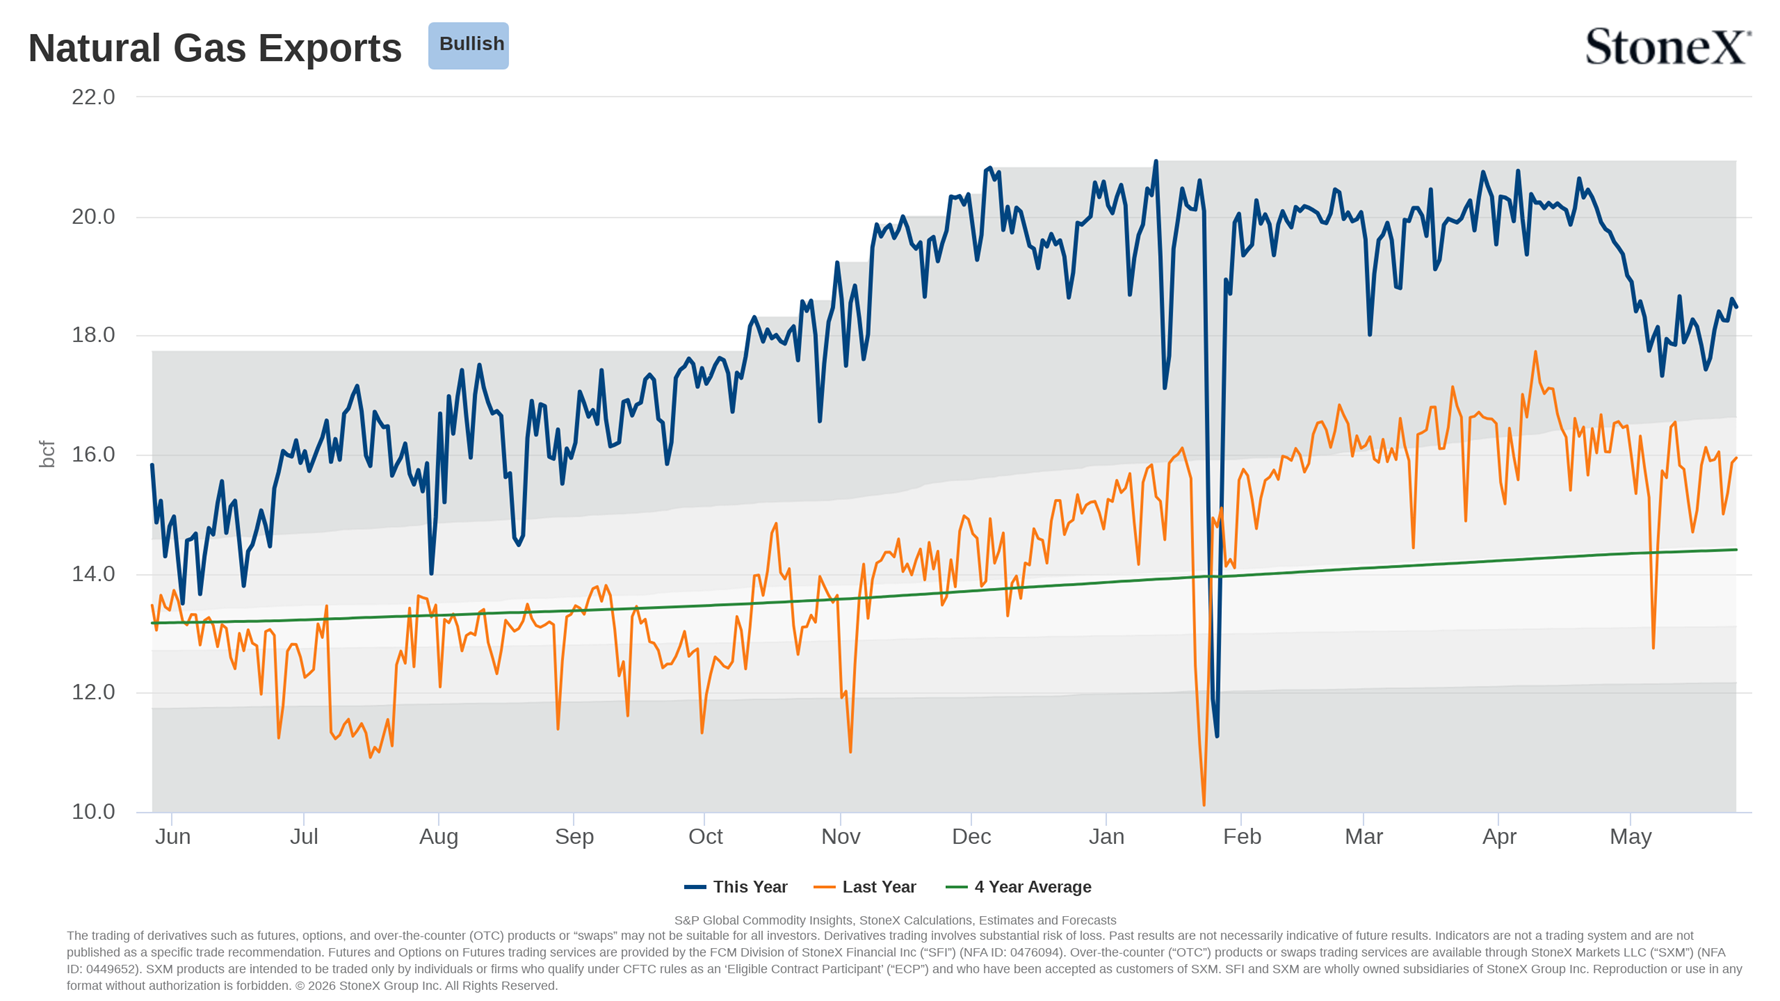The height and width of the screenshot is (1001, 1780).
Task: Click the blue This Year legend swatch
Action: (695, 887)
